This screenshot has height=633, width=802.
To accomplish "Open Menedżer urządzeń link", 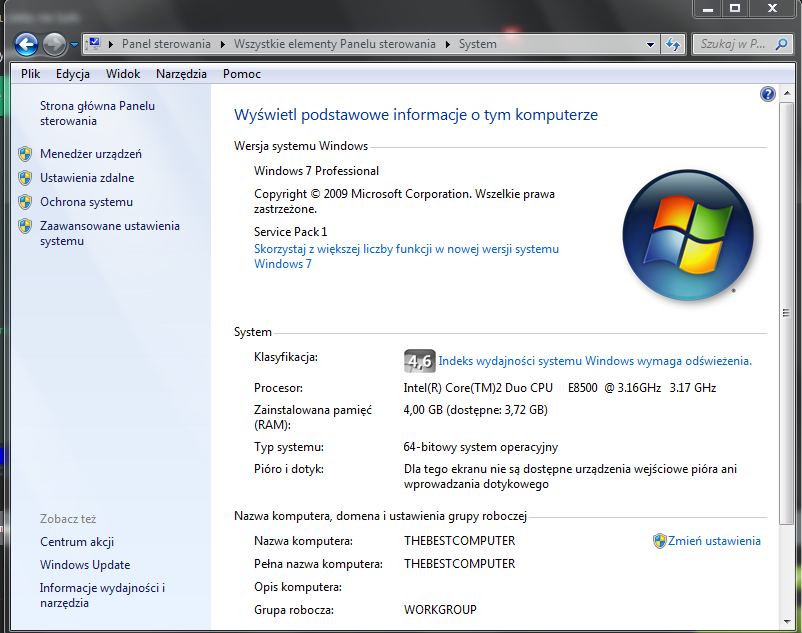I will tap(91, 154).
